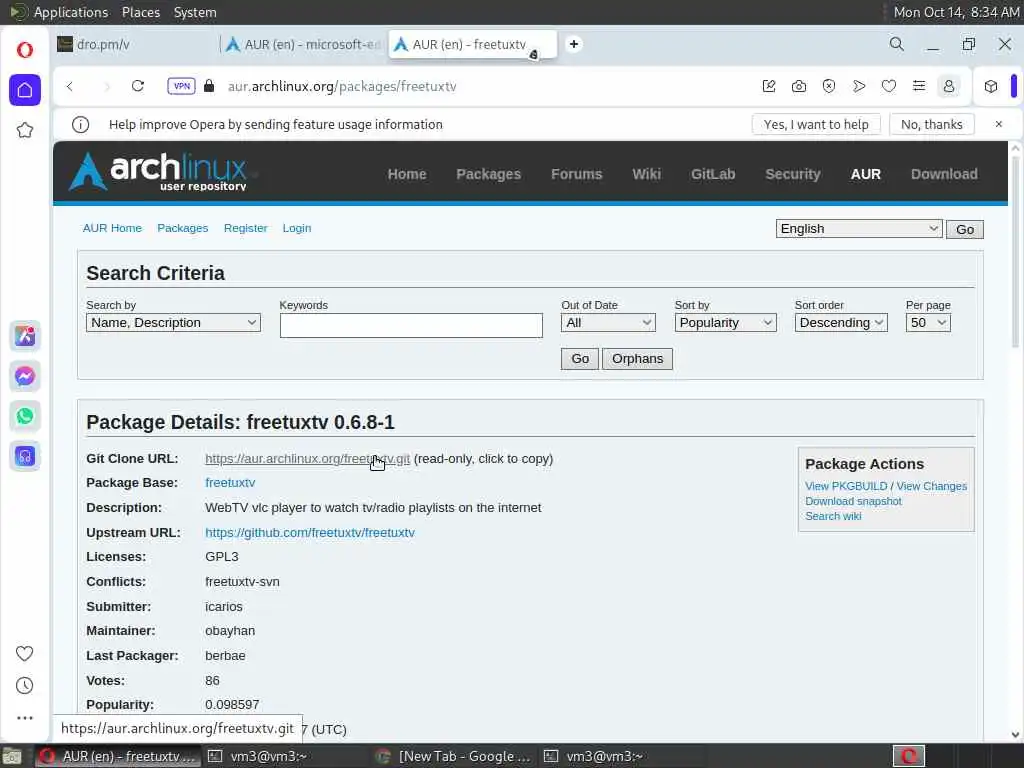Open history clock icon in sidebar
The image size is (1024, 768).
(25, 685)
